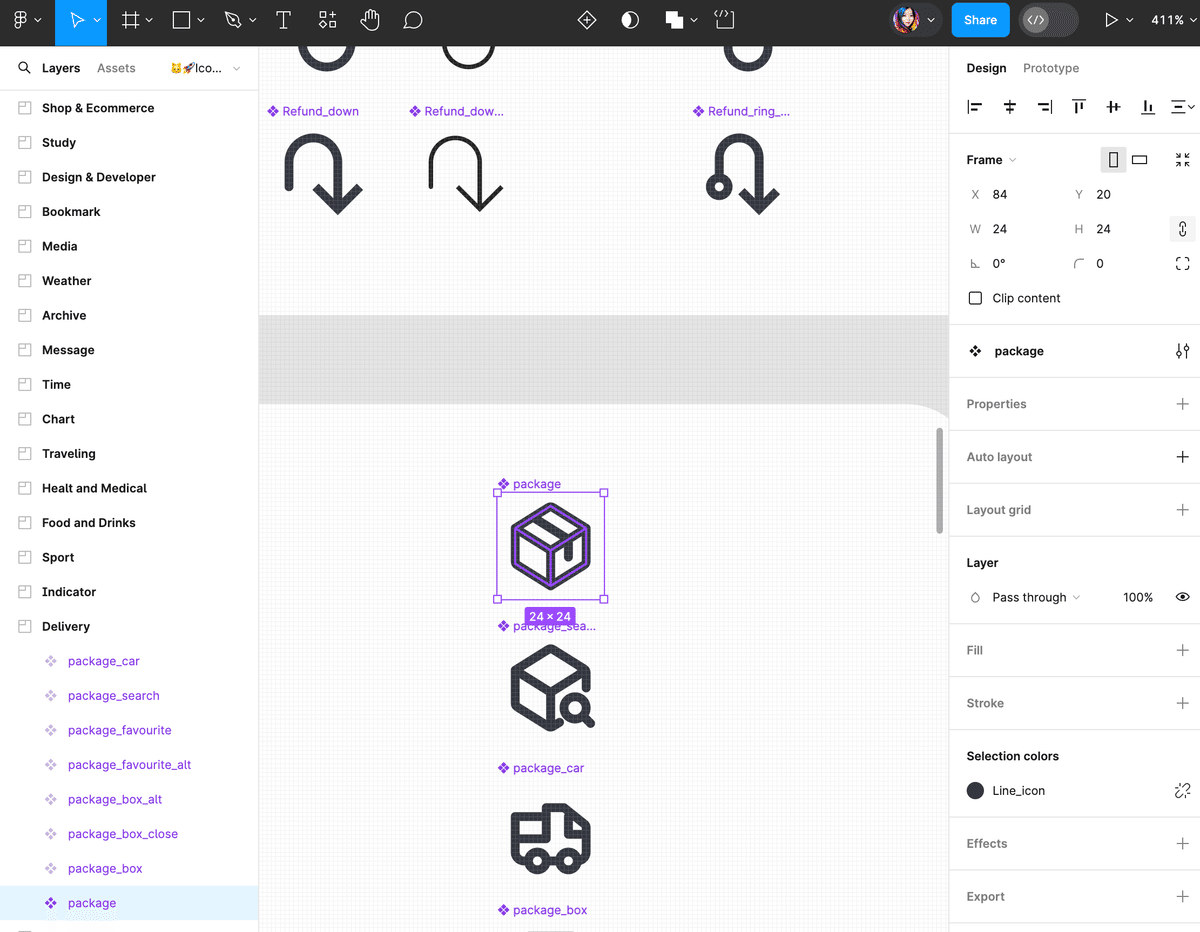
Task: Click Resize to fit icon
Action: click(1183, 160)
